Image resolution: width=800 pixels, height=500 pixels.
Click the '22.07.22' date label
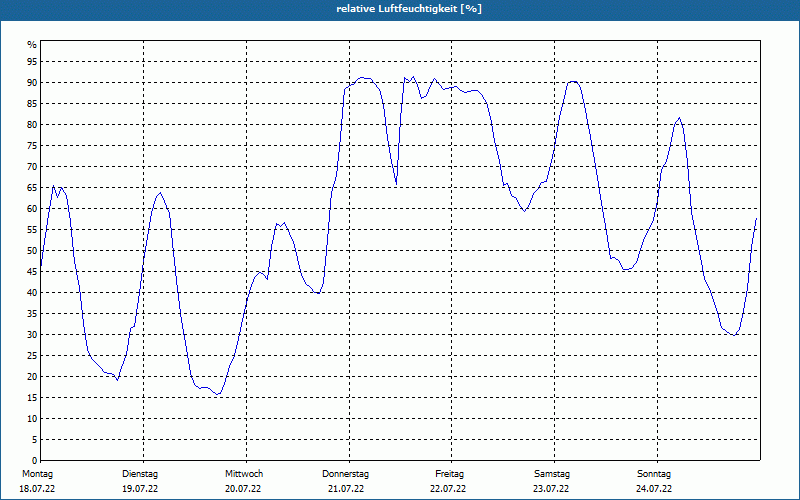[x=448, y=489]
